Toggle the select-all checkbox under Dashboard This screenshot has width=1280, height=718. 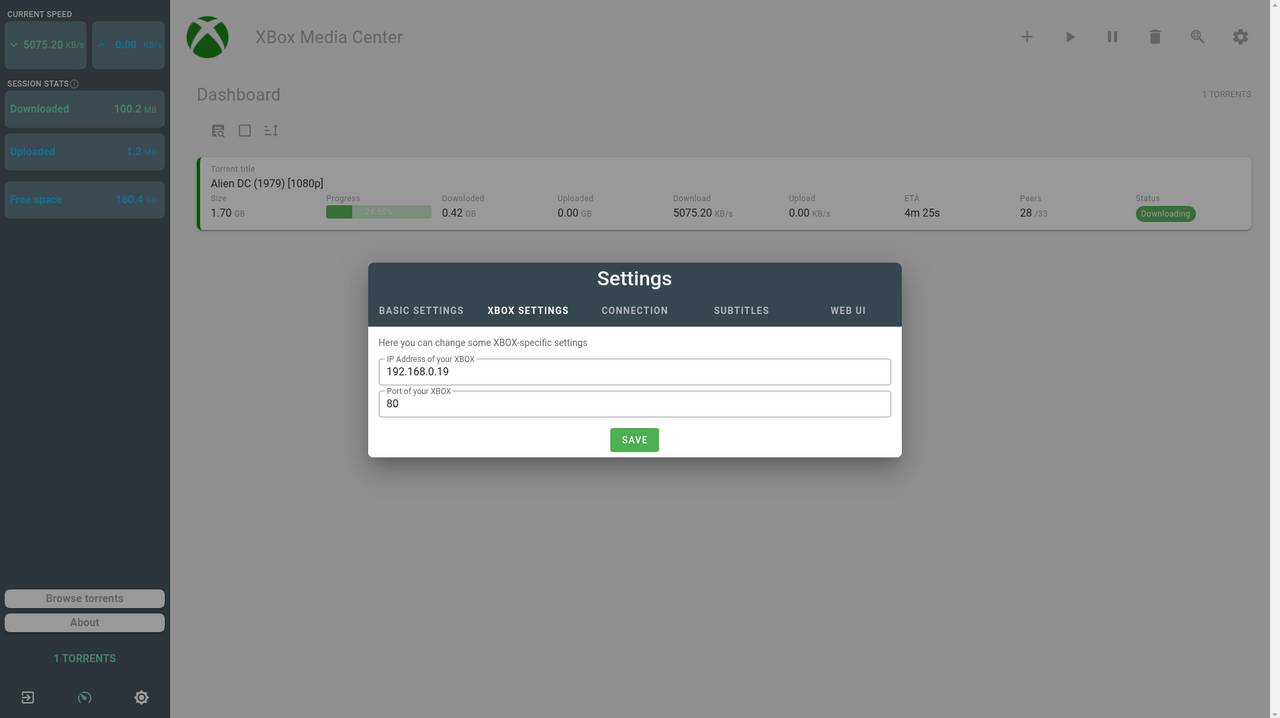click(x=245, y=131)
